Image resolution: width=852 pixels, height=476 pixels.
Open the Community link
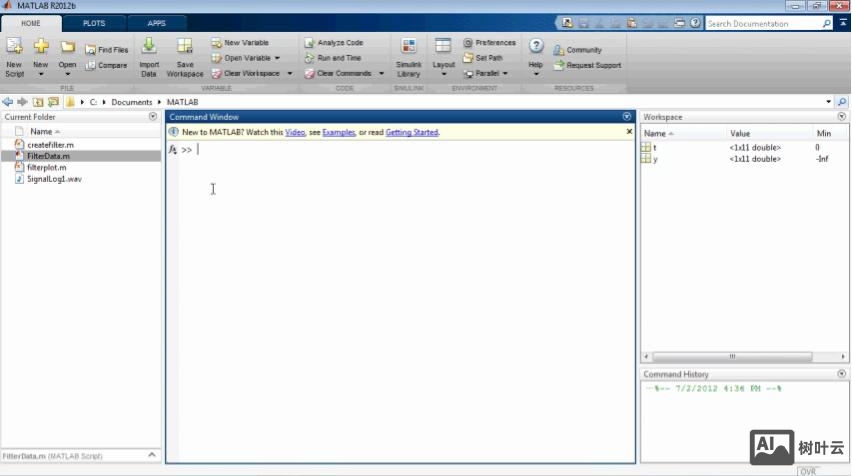[578, 50]
